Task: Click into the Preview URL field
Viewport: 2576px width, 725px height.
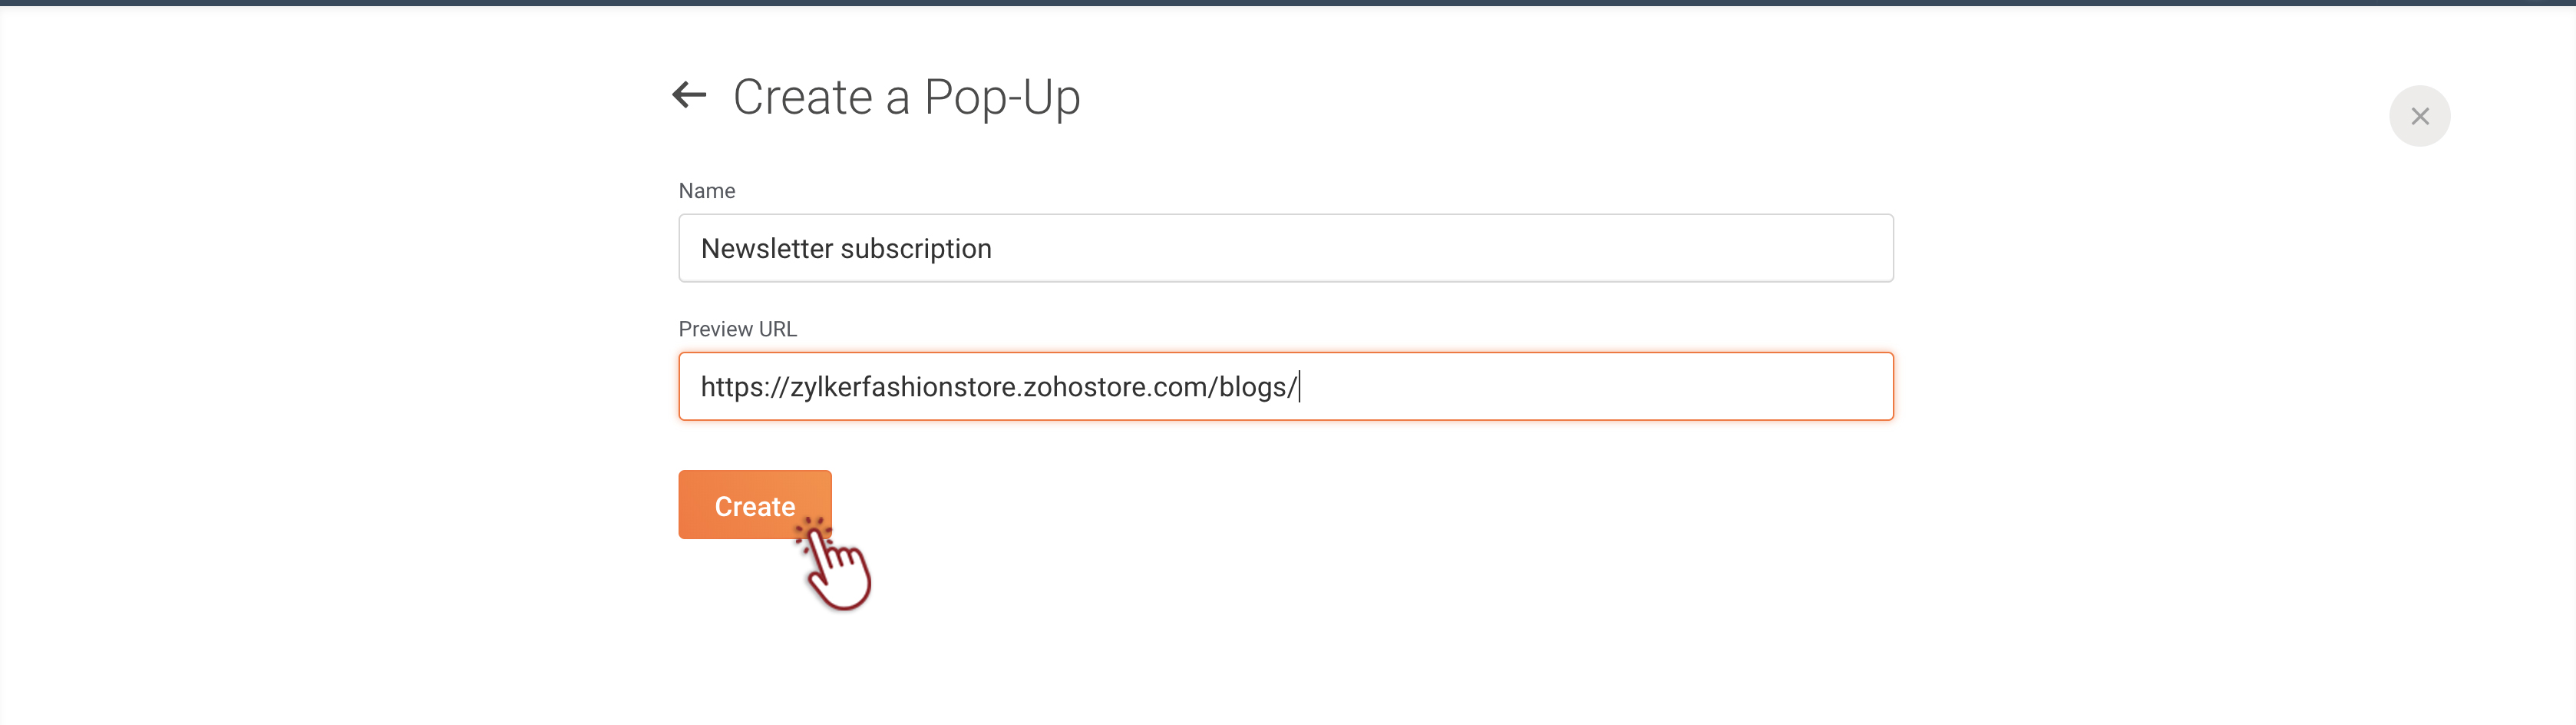Action: pos(1285,386)
